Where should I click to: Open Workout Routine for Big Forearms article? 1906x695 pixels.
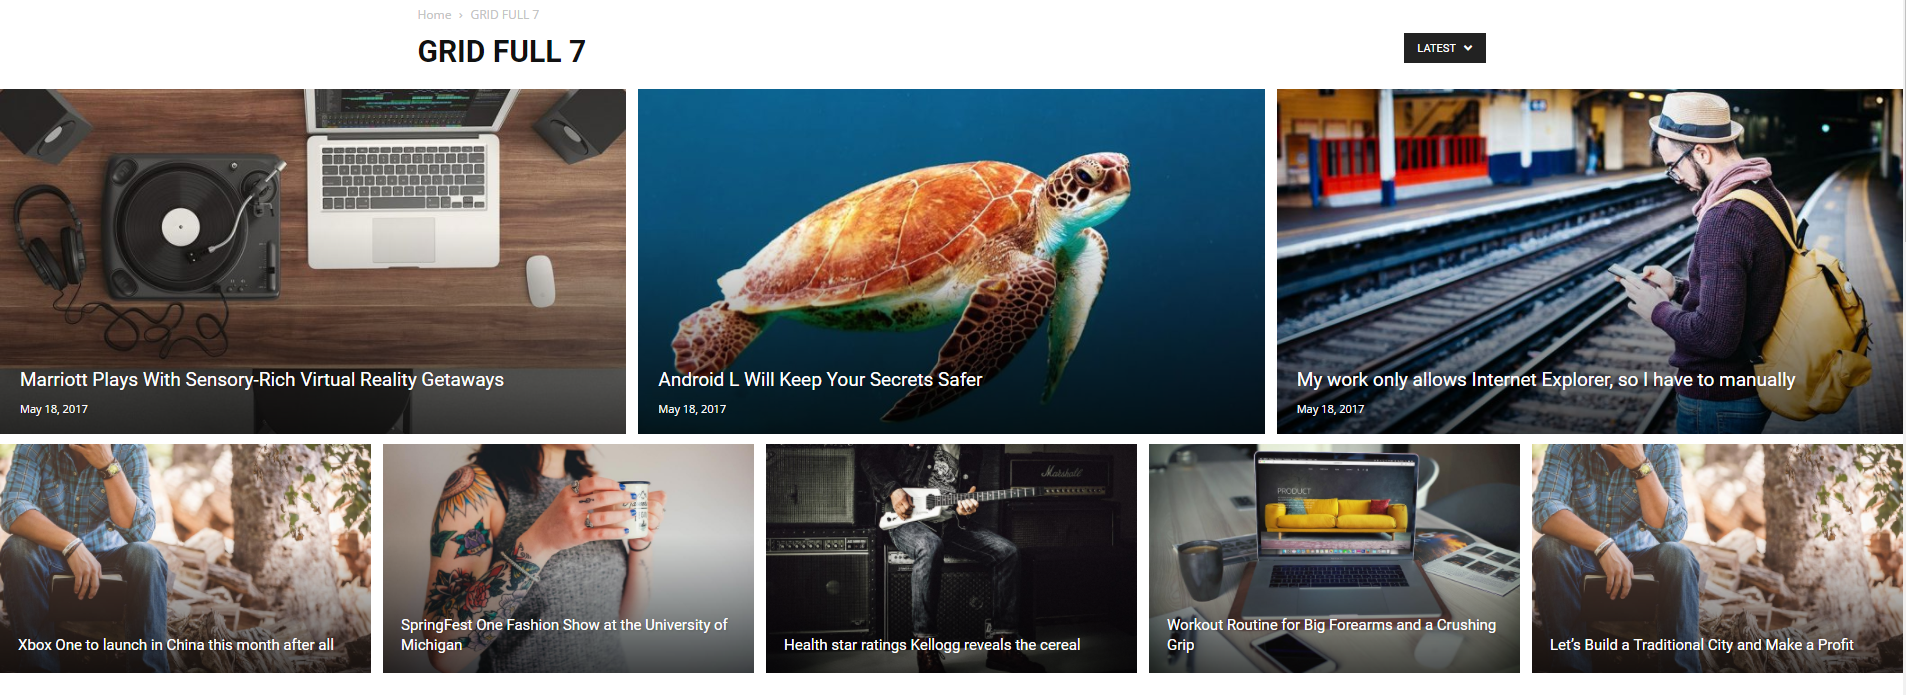coord(1331,635)
